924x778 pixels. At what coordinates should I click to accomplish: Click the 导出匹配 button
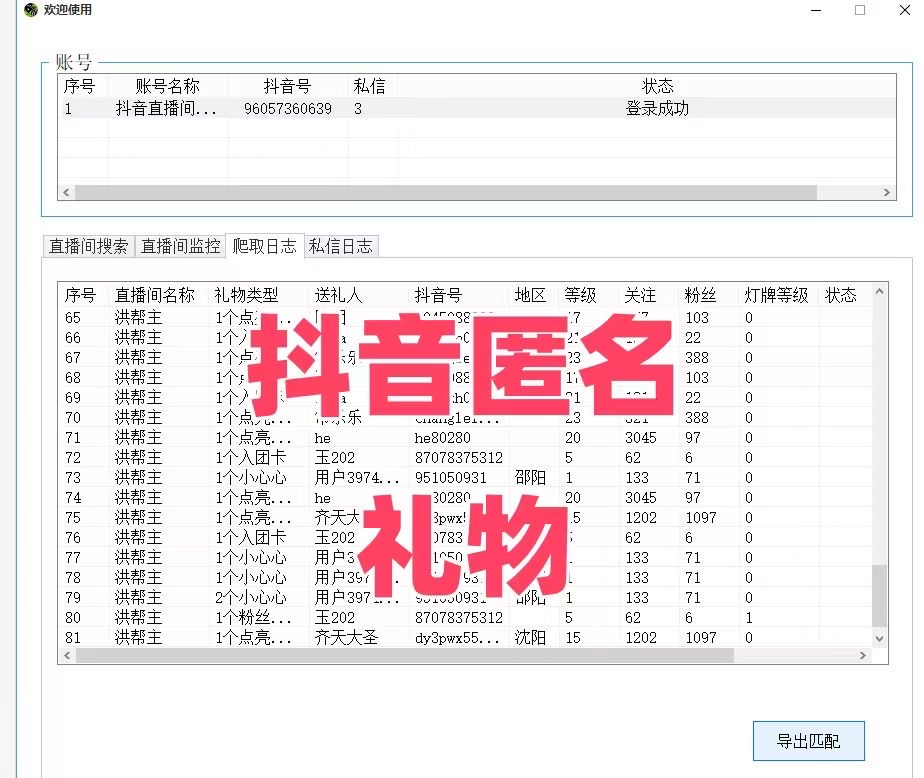[x=807, y=740]
